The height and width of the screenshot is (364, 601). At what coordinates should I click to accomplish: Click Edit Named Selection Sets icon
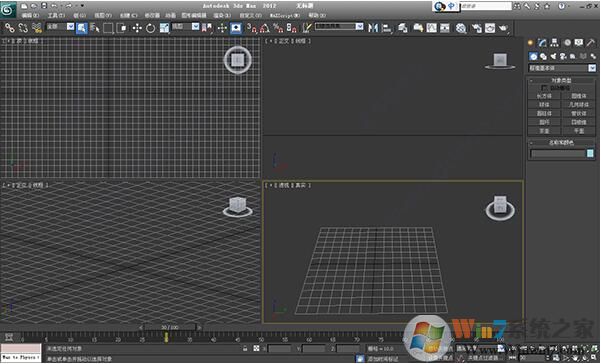(x=307, y=28)
